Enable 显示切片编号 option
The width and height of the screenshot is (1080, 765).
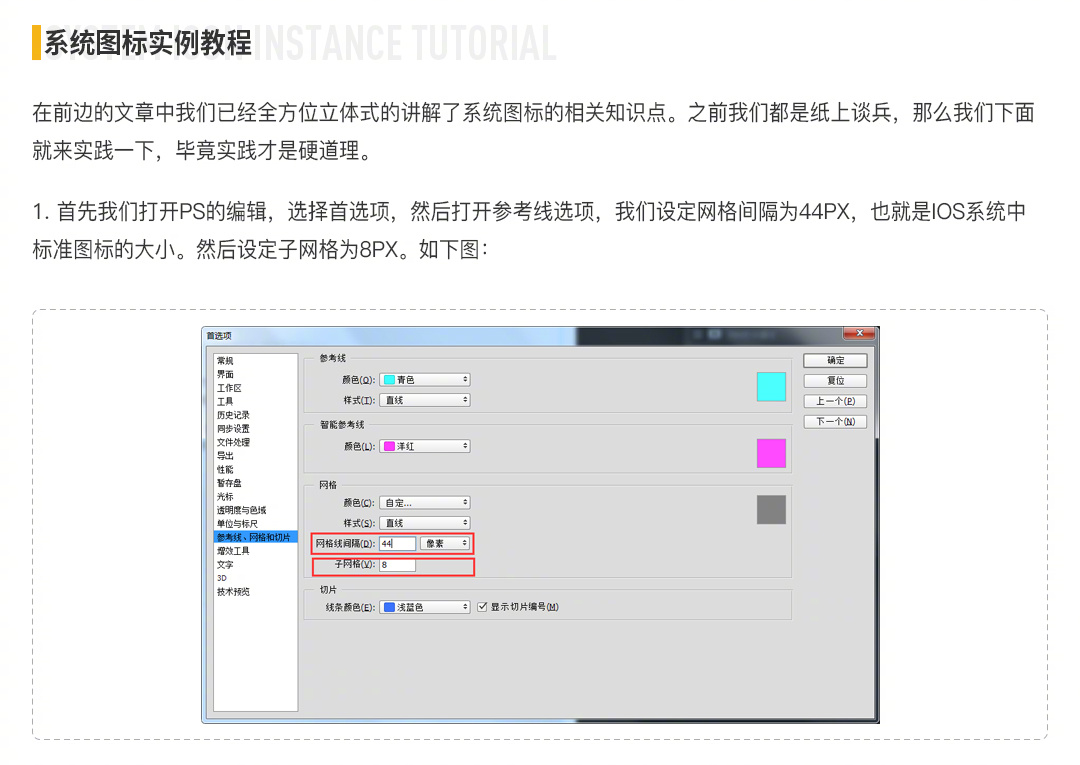[x=482, y=606]
